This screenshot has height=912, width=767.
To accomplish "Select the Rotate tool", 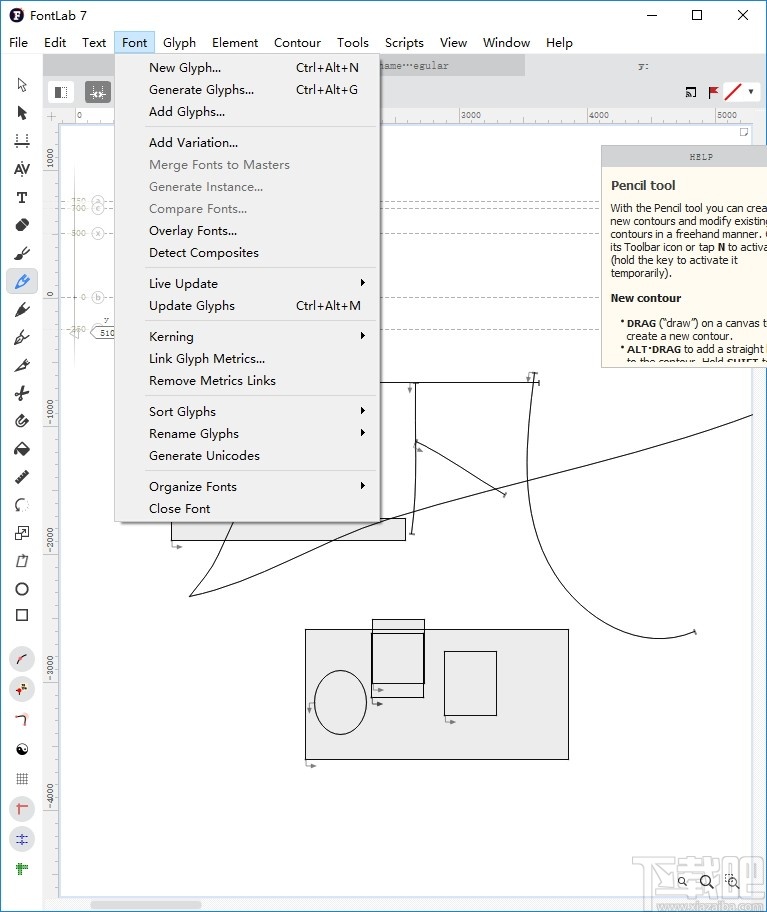I will tap(22, 505).
